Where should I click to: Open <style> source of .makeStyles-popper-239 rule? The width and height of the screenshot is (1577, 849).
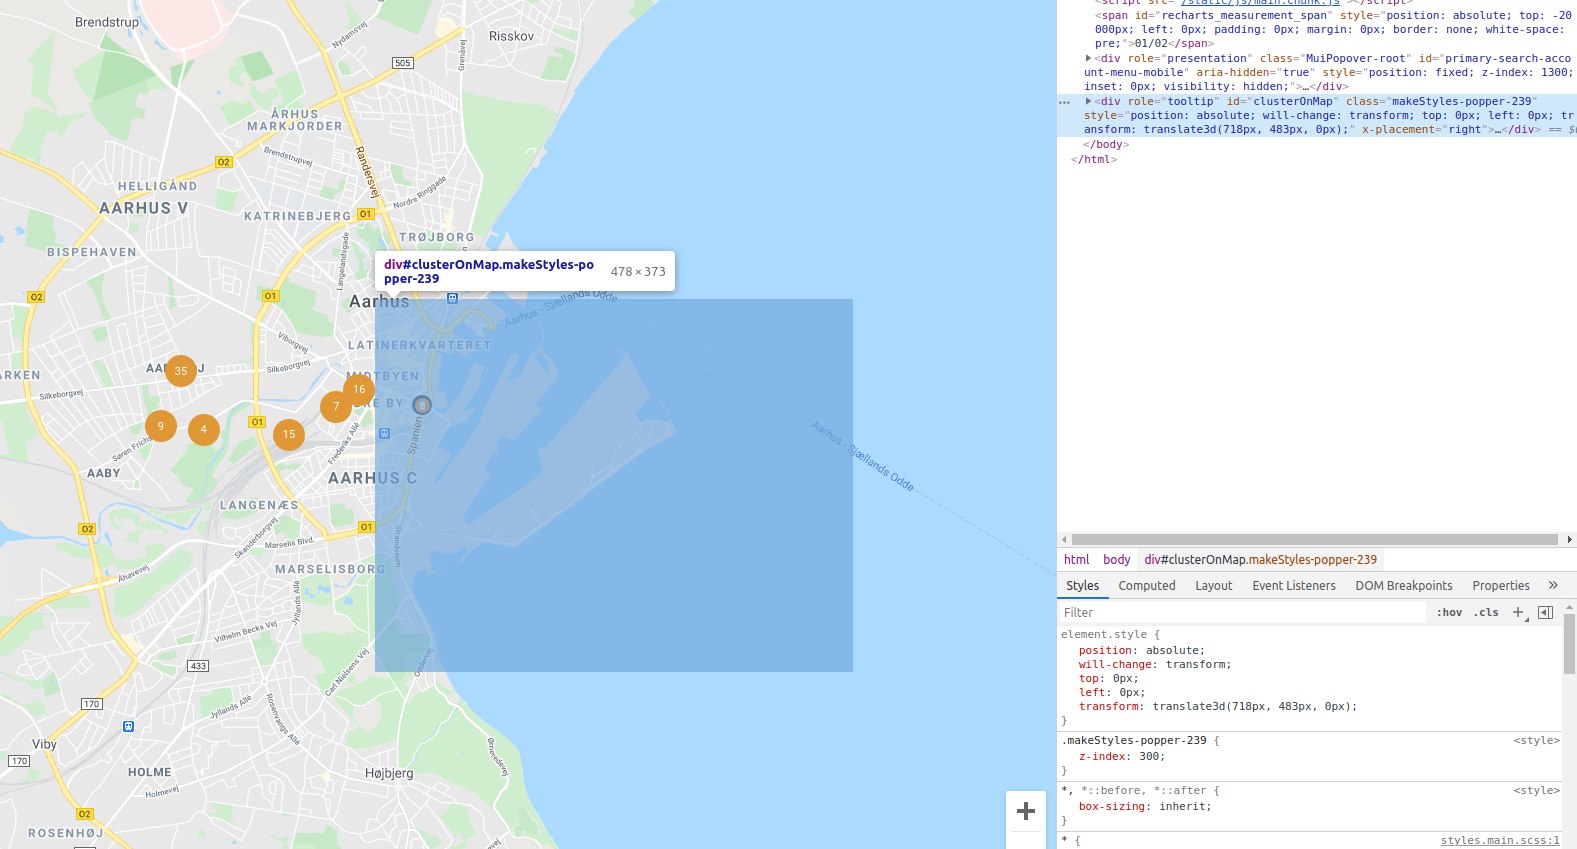[x=1536, y=741]
